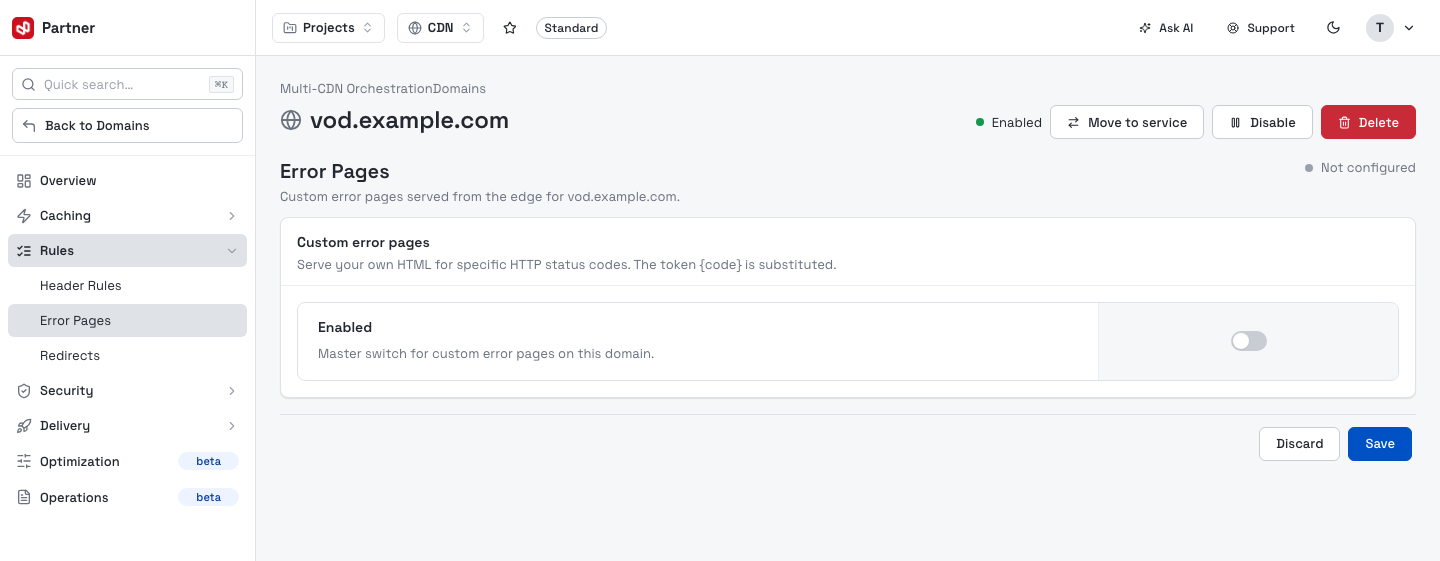Click the Quick search field

pyautogui.click(x=127, y=85)
